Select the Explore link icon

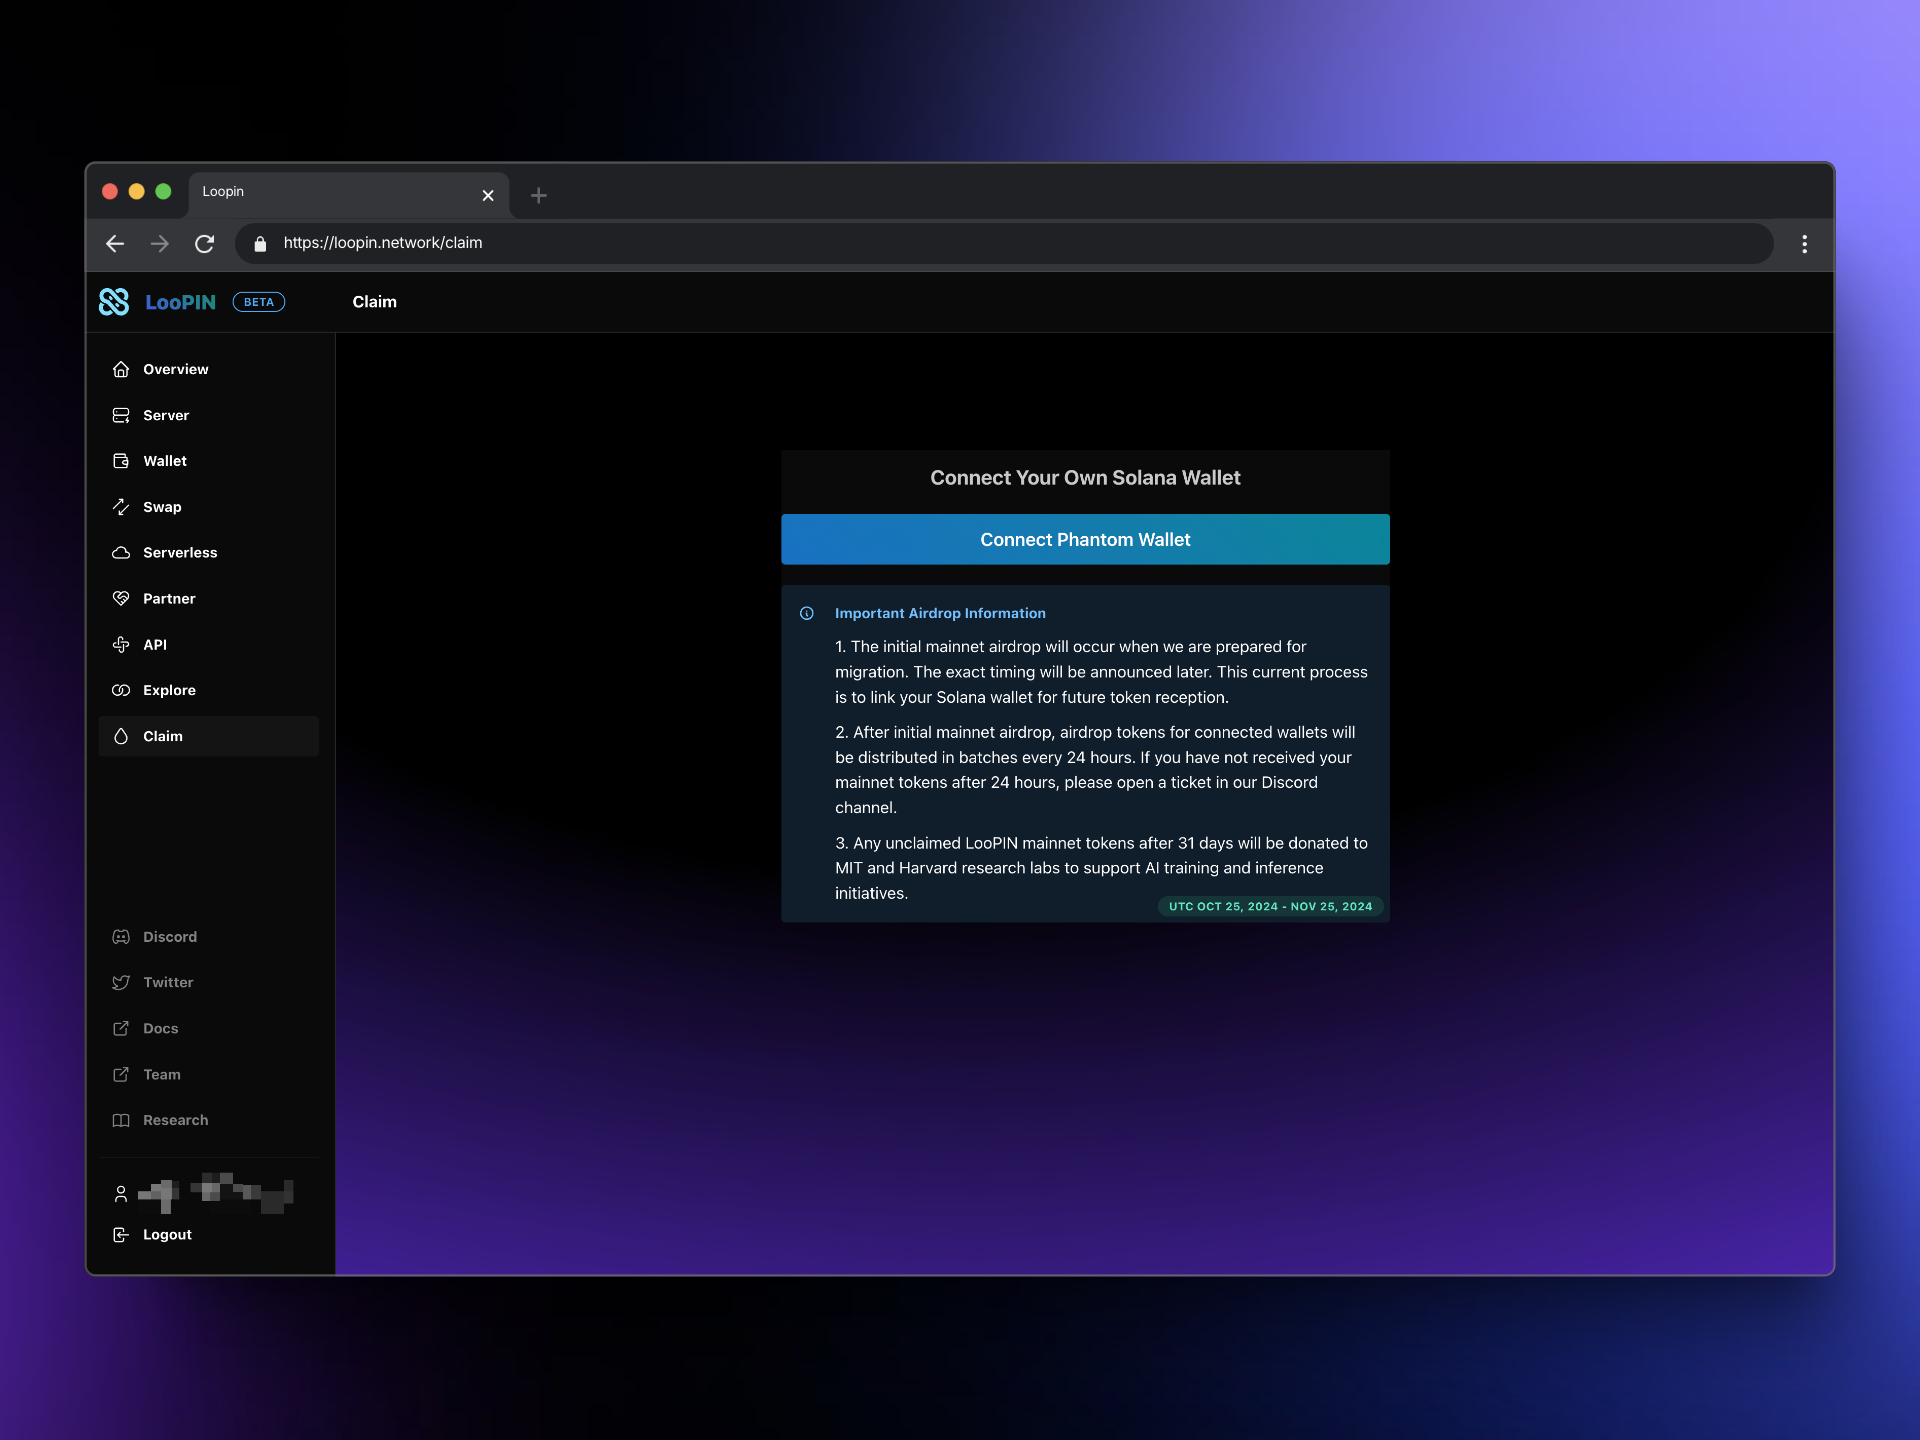point(121,691)
